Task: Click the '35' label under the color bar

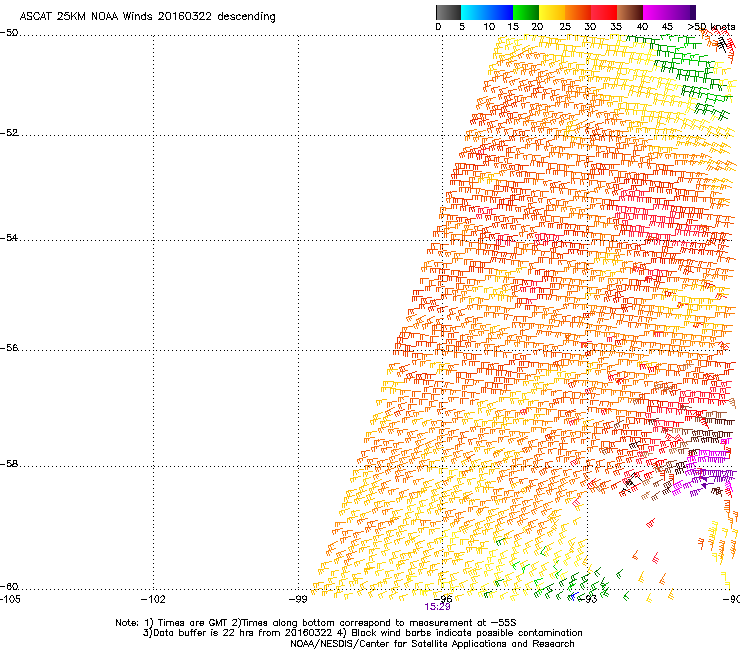Action: point(616,27)
